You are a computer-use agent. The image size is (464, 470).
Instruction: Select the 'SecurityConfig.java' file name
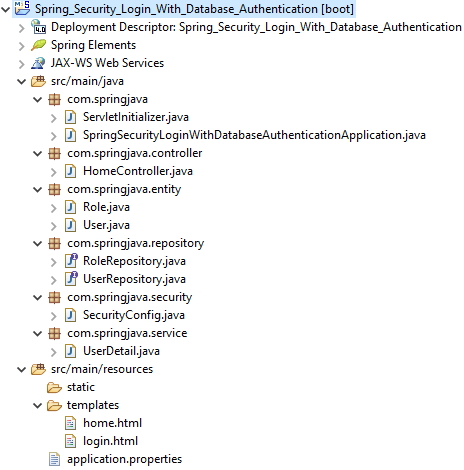click(134, 315)
